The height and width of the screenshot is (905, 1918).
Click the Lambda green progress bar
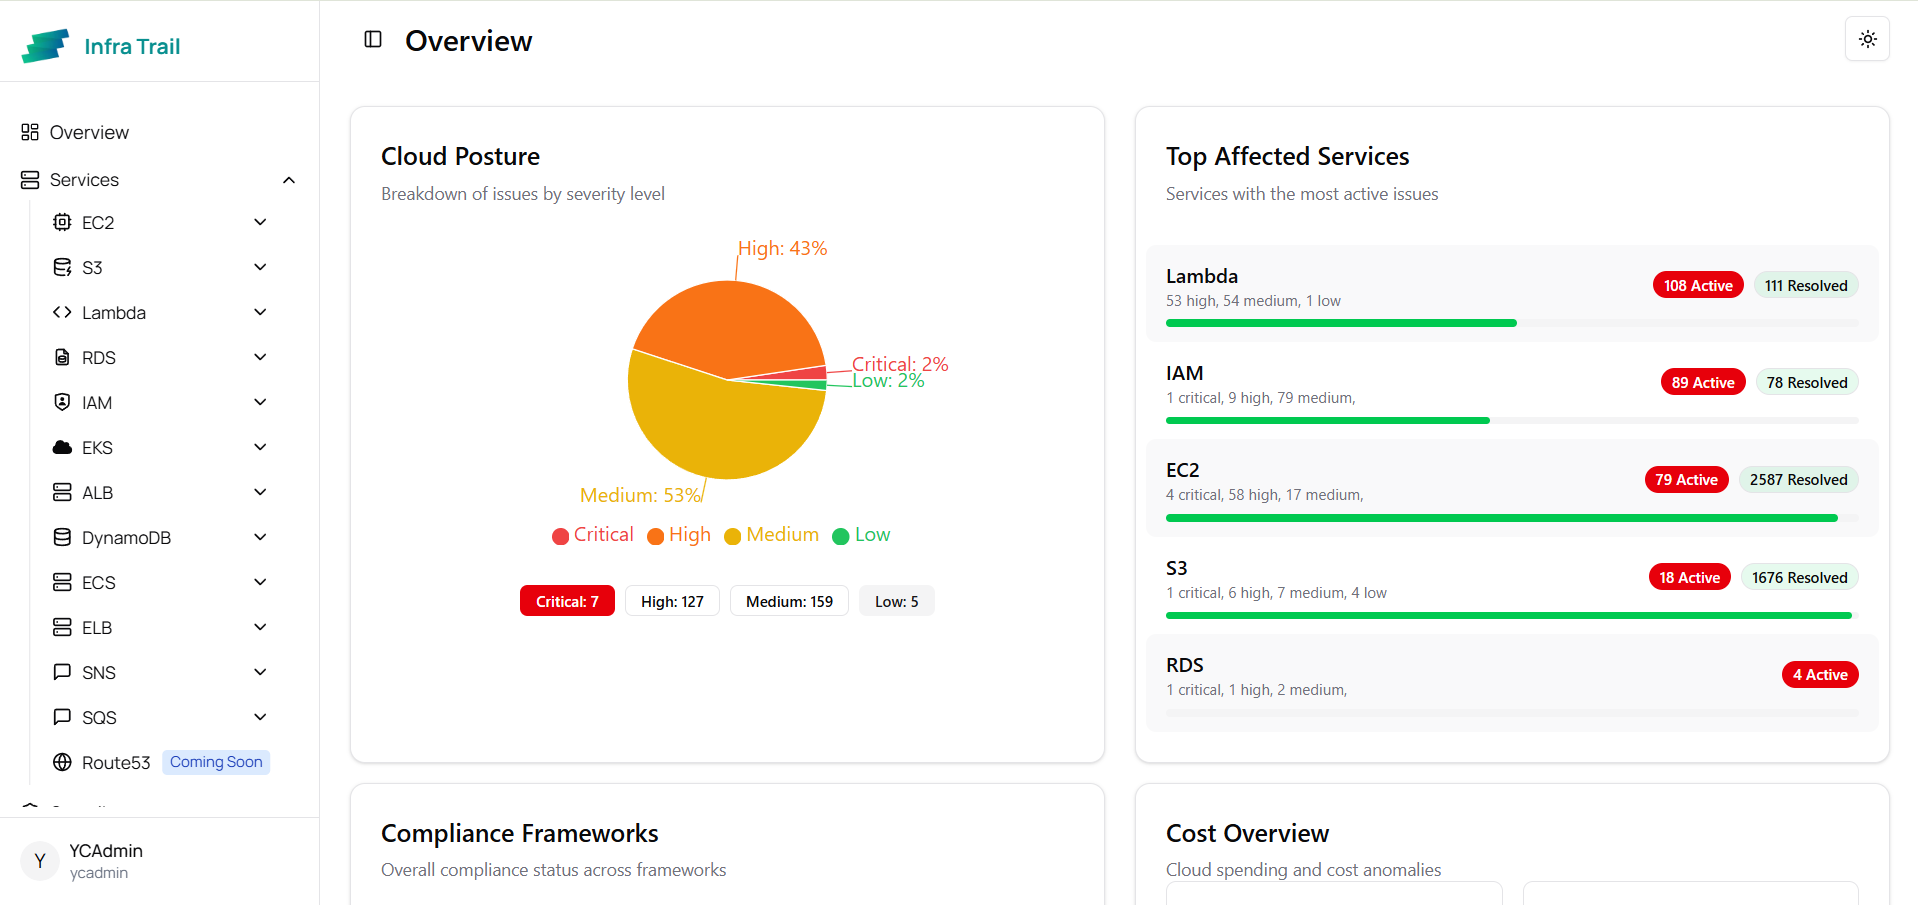1341,323
